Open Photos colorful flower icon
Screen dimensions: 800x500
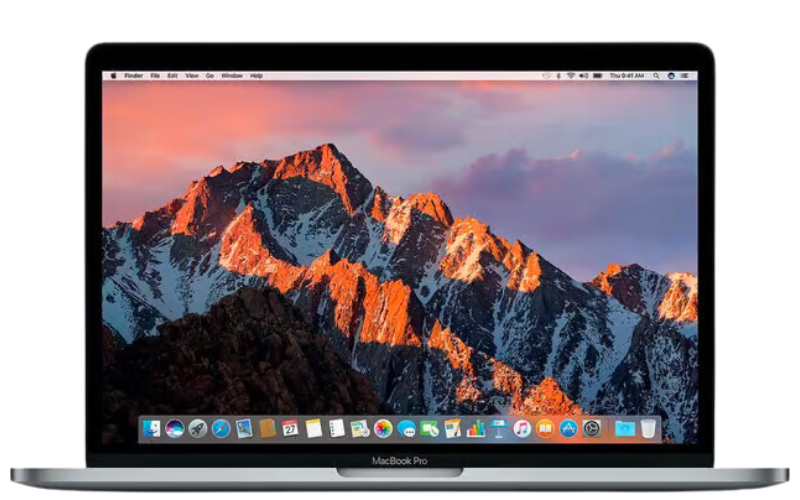pos(383,429)
